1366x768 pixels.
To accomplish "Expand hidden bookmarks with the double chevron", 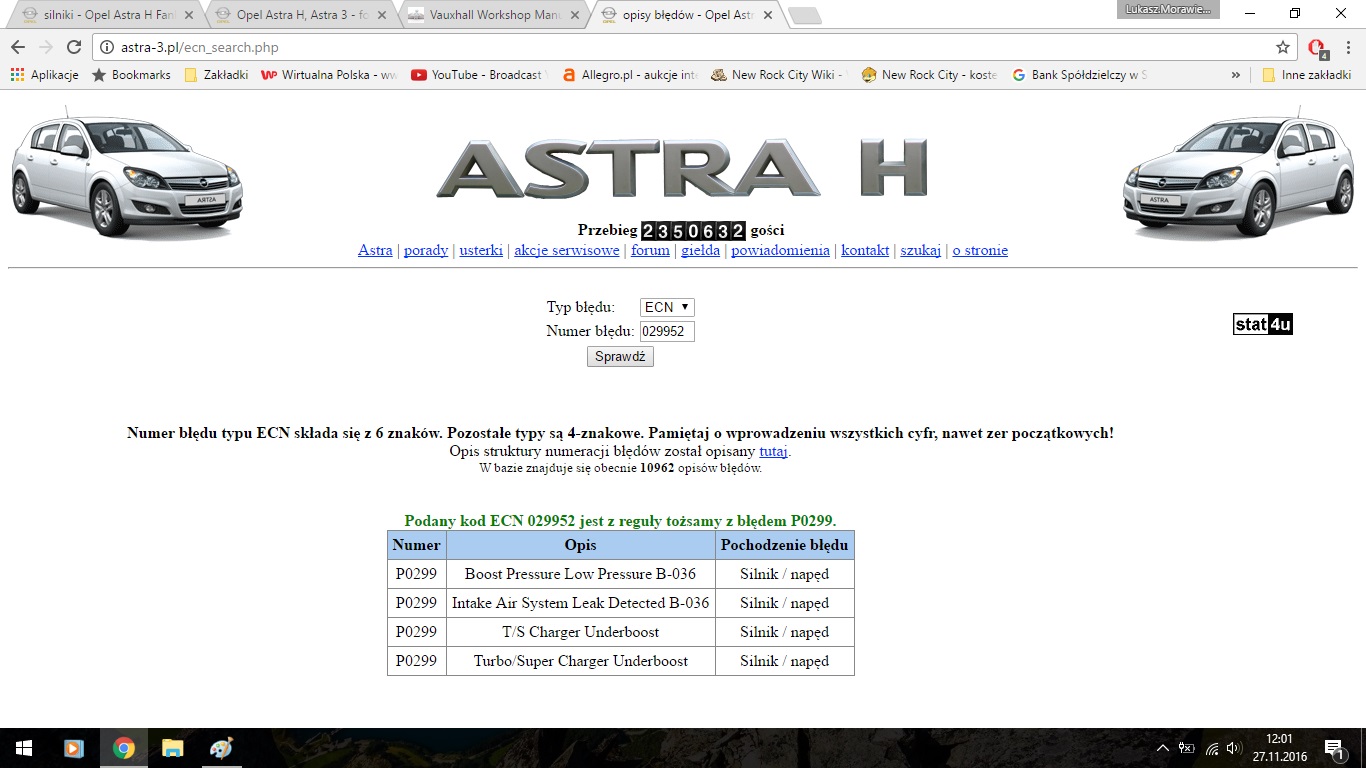I will pyautogui.click(x=1236, y=75).
